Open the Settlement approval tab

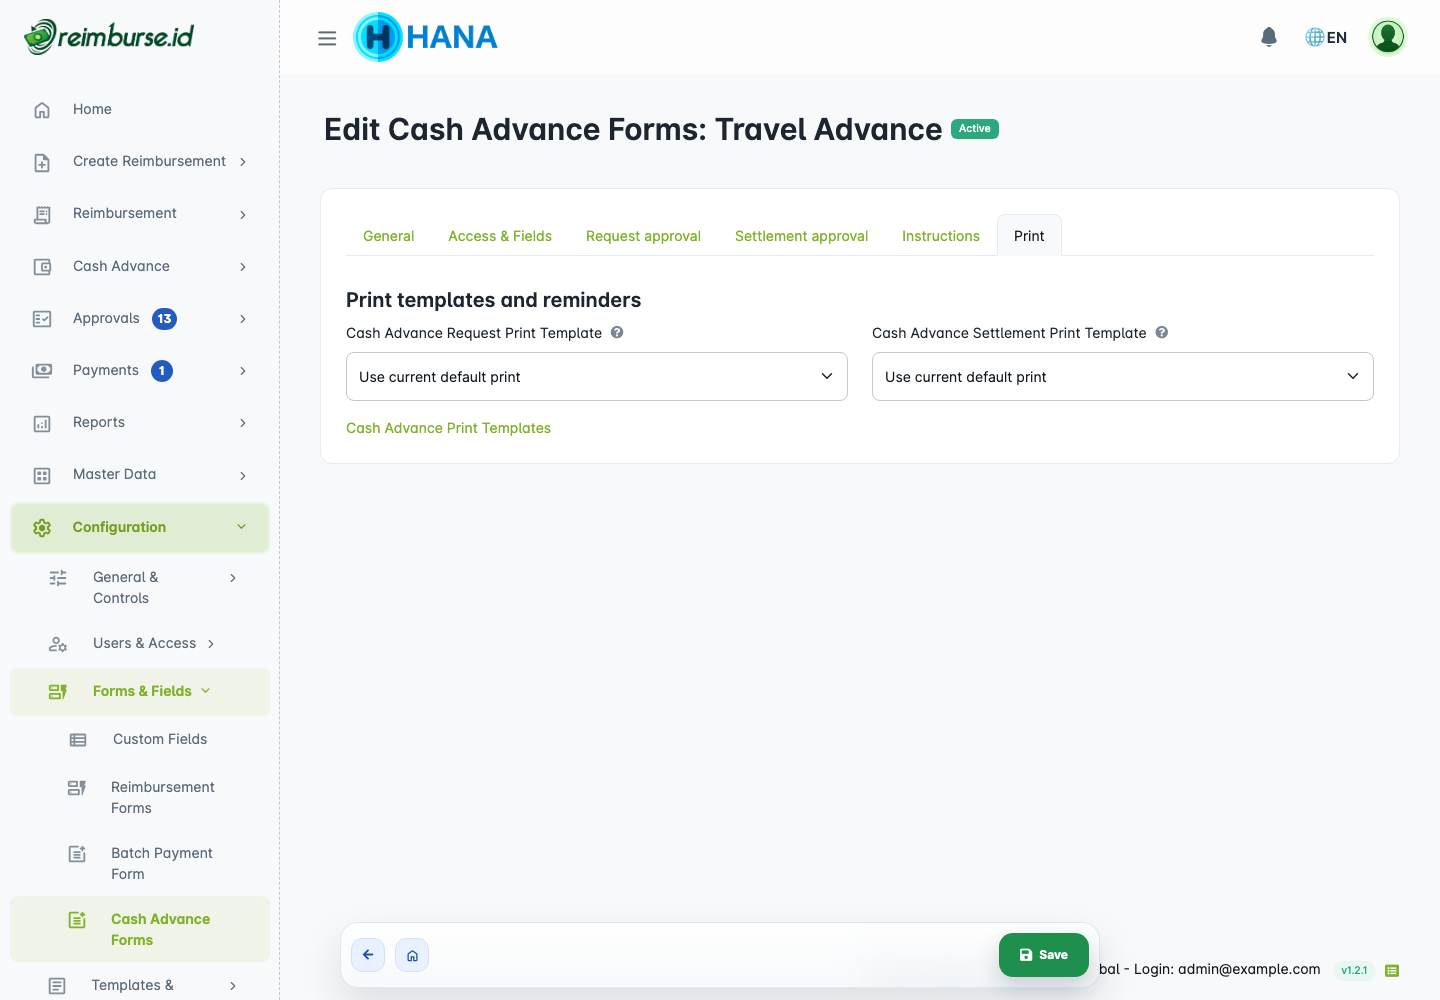[801, 236]
